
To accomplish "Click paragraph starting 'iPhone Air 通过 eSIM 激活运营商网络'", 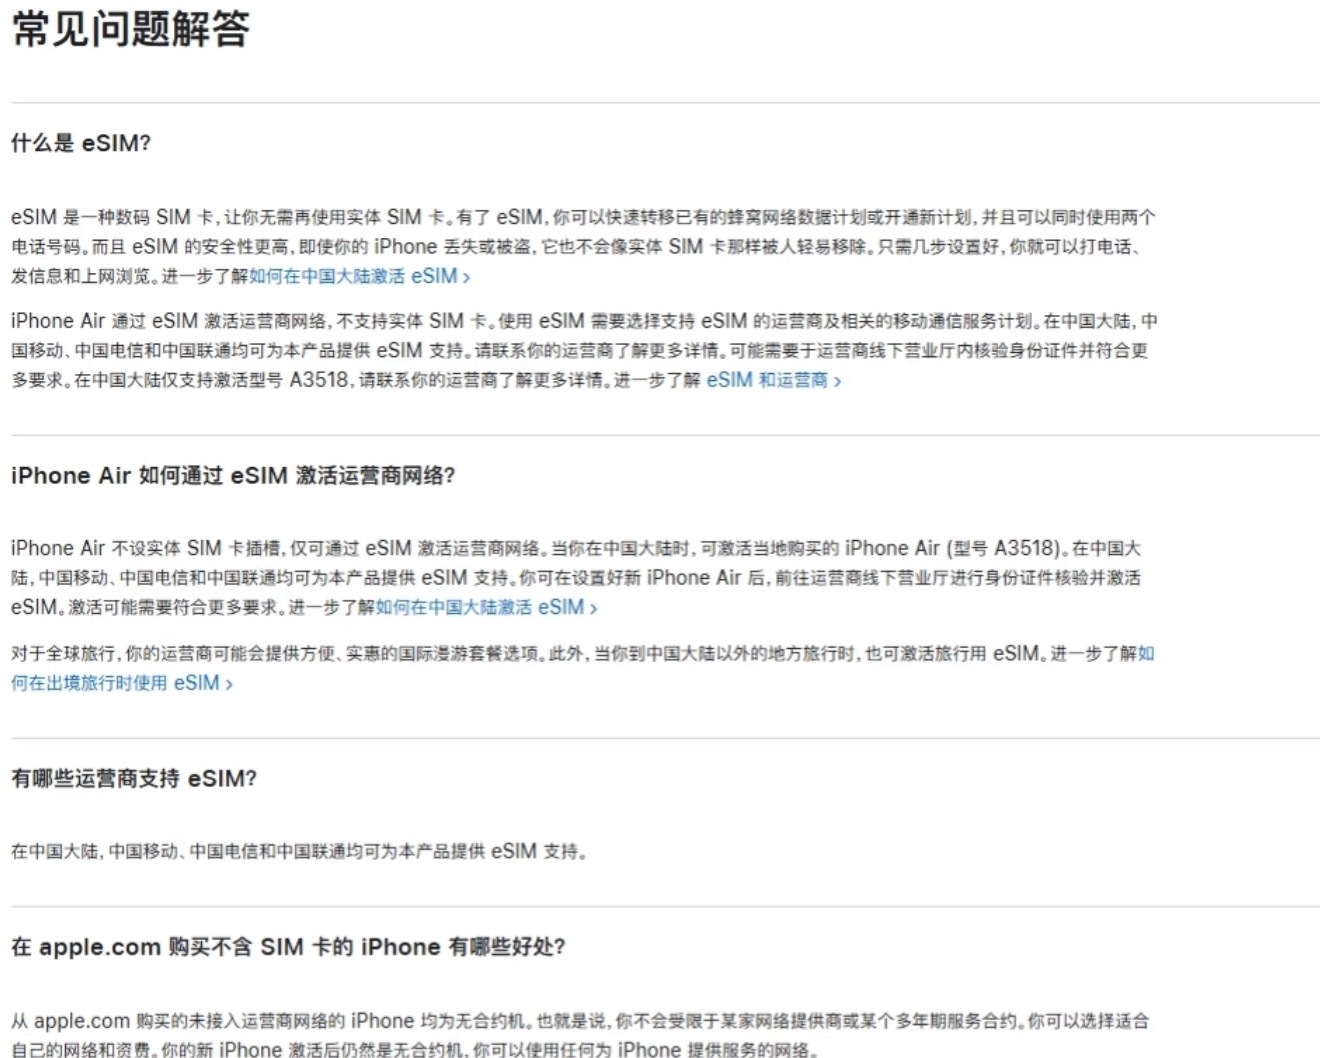I will click(x=584, y=350).
